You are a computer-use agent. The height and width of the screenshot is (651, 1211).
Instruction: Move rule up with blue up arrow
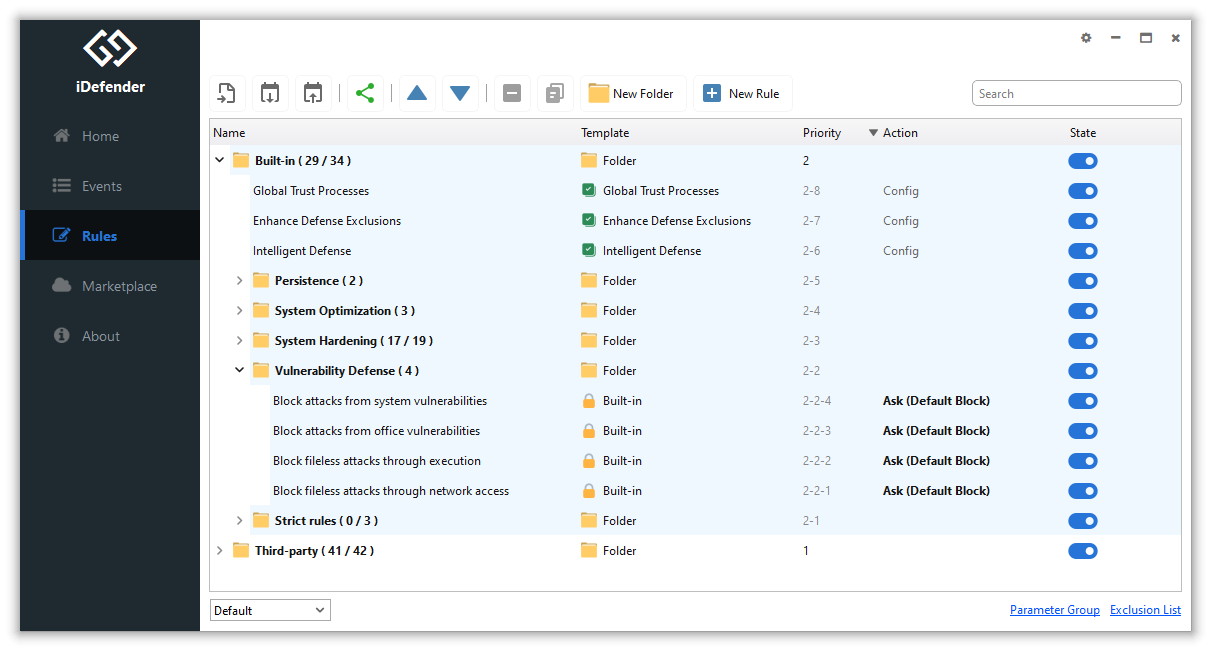click(417, 94)
